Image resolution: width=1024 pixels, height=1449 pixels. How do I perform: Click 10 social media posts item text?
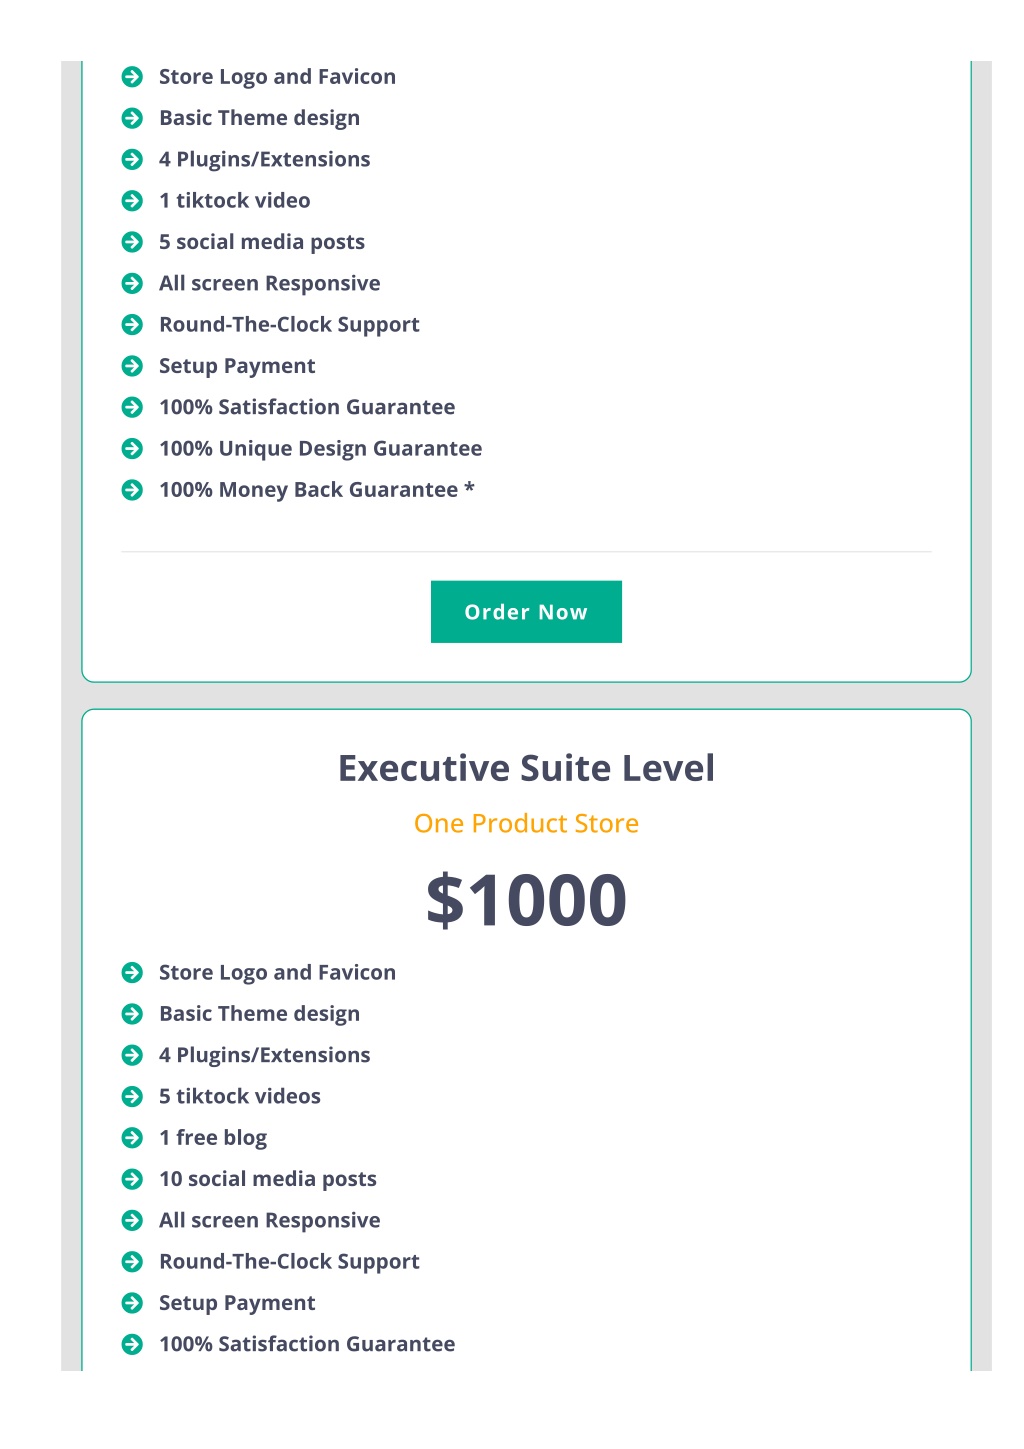click(x=268, y=1179)
